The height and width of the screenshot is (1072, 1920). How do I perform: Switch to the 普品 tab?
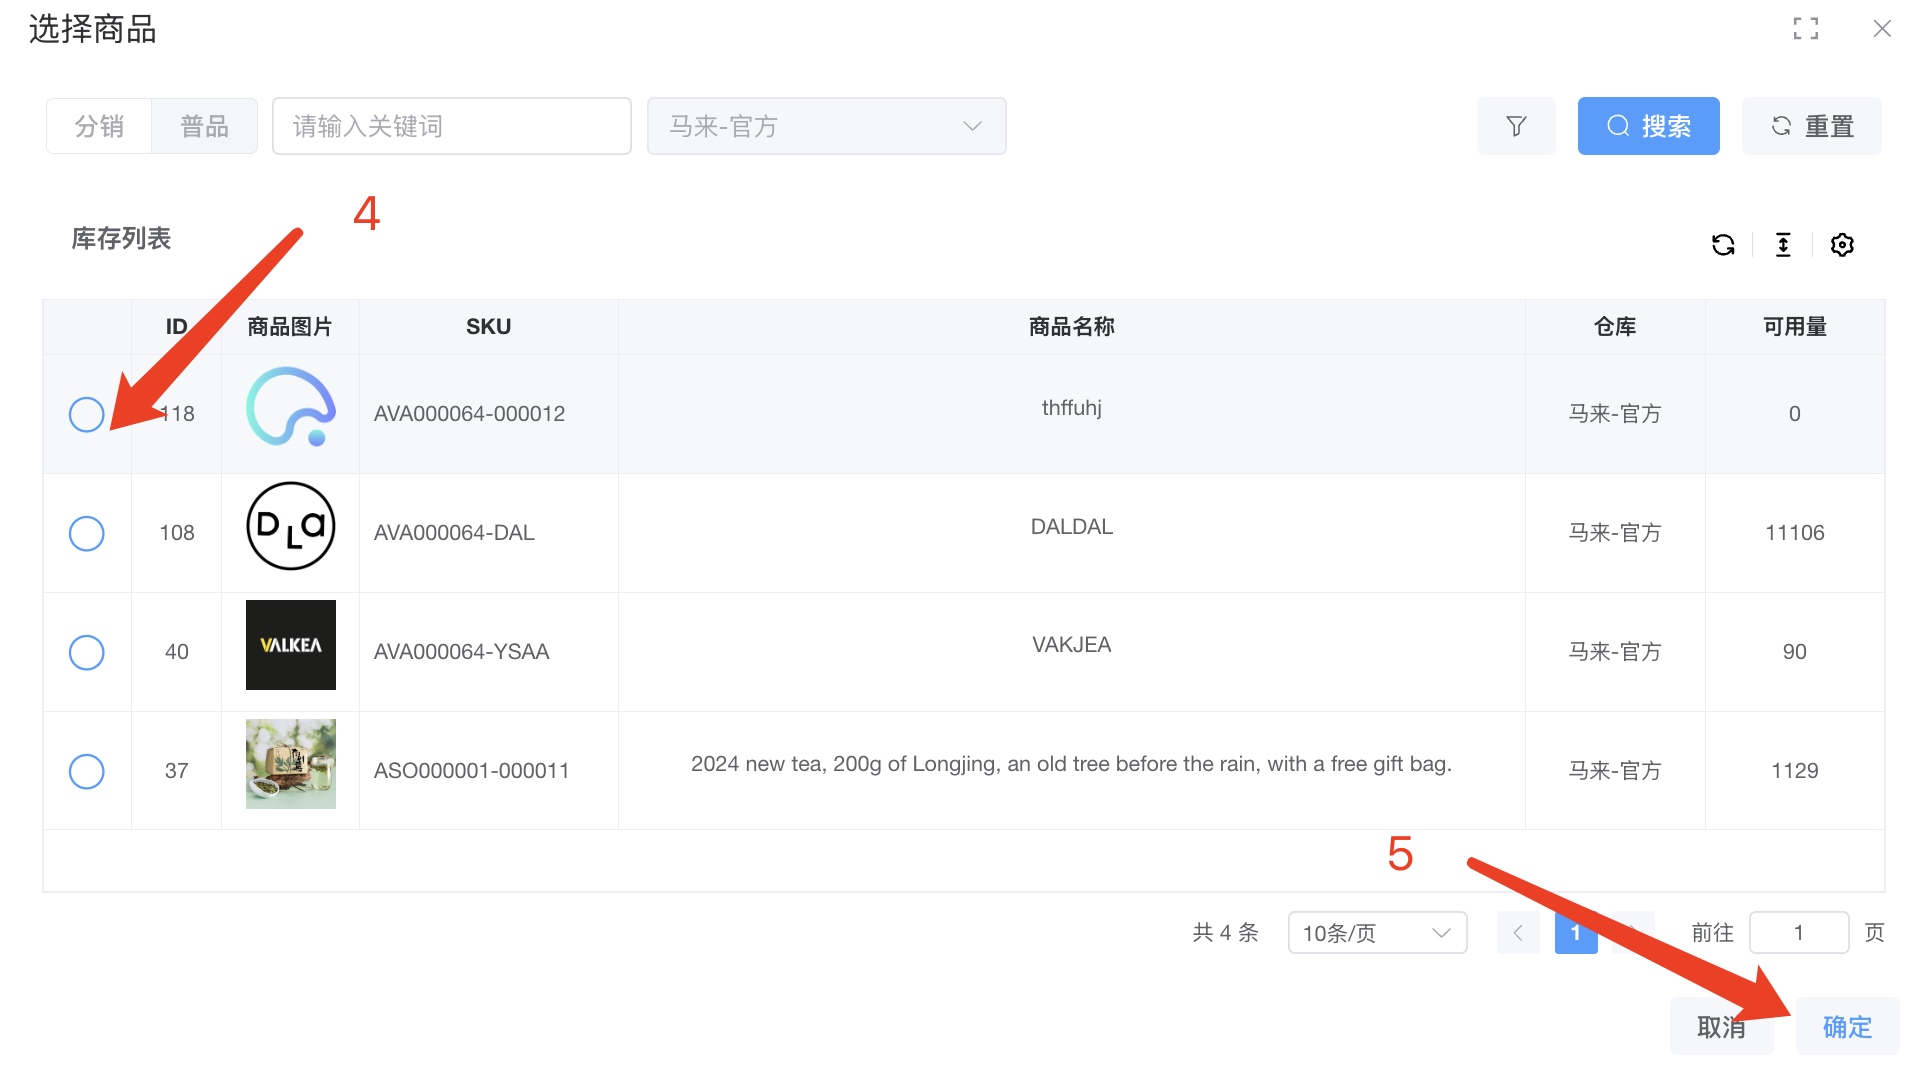(x=204, y=126)
